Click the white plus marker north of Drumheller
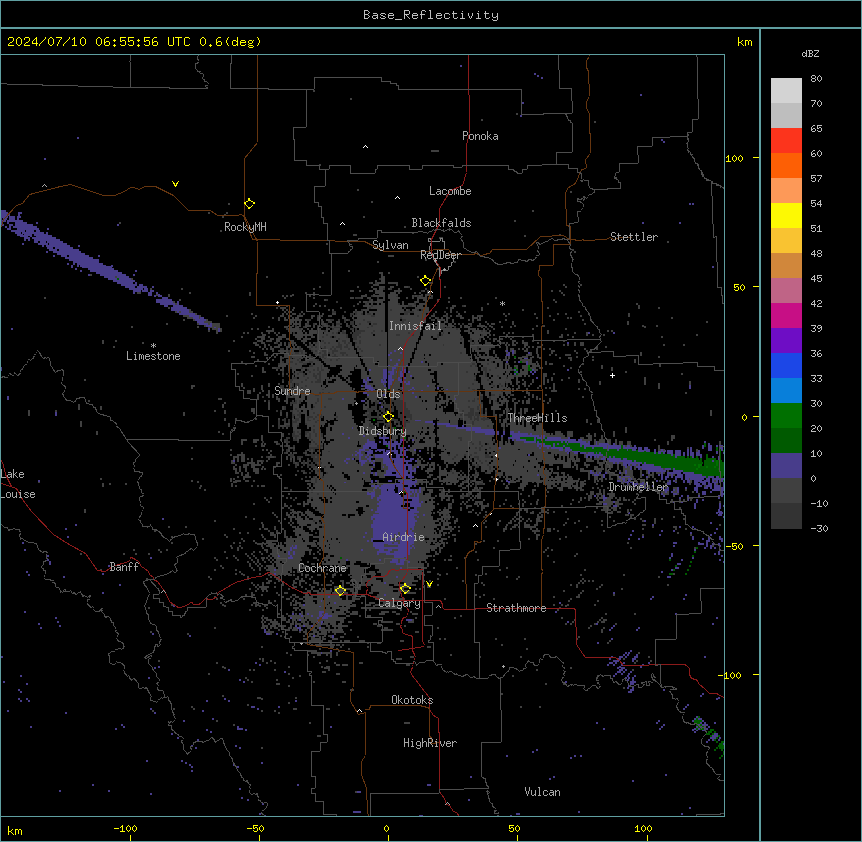 (x=612, y=375)
